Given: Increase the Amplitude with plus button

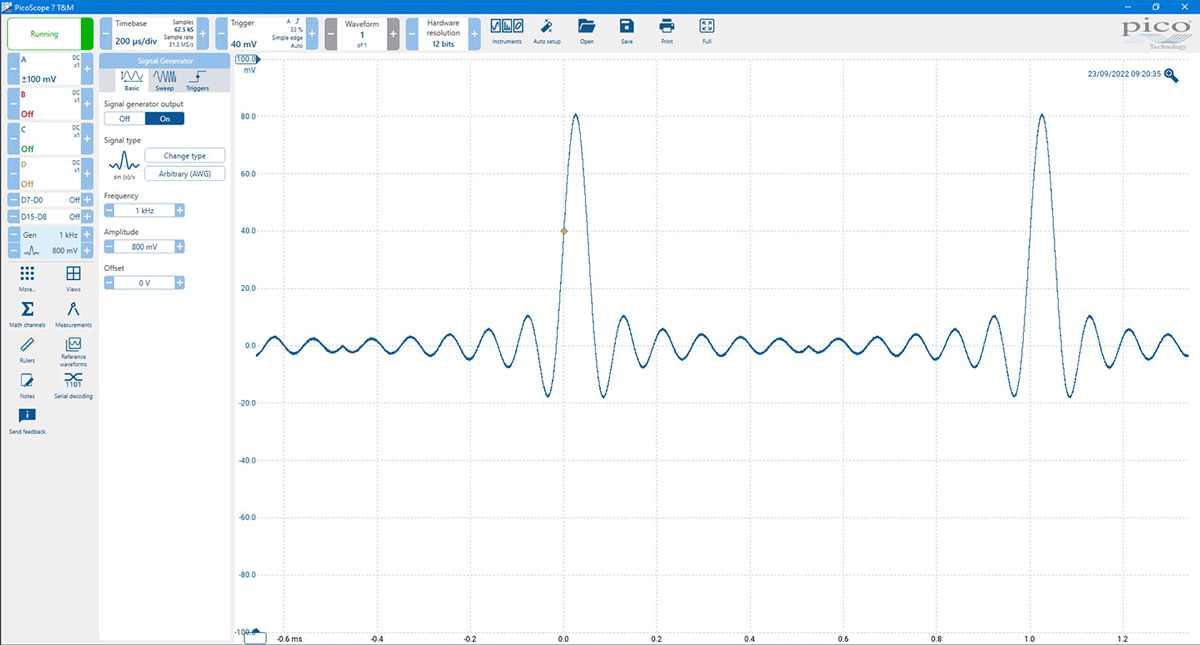Looking at the screenshot, I should tap(180, 246).
